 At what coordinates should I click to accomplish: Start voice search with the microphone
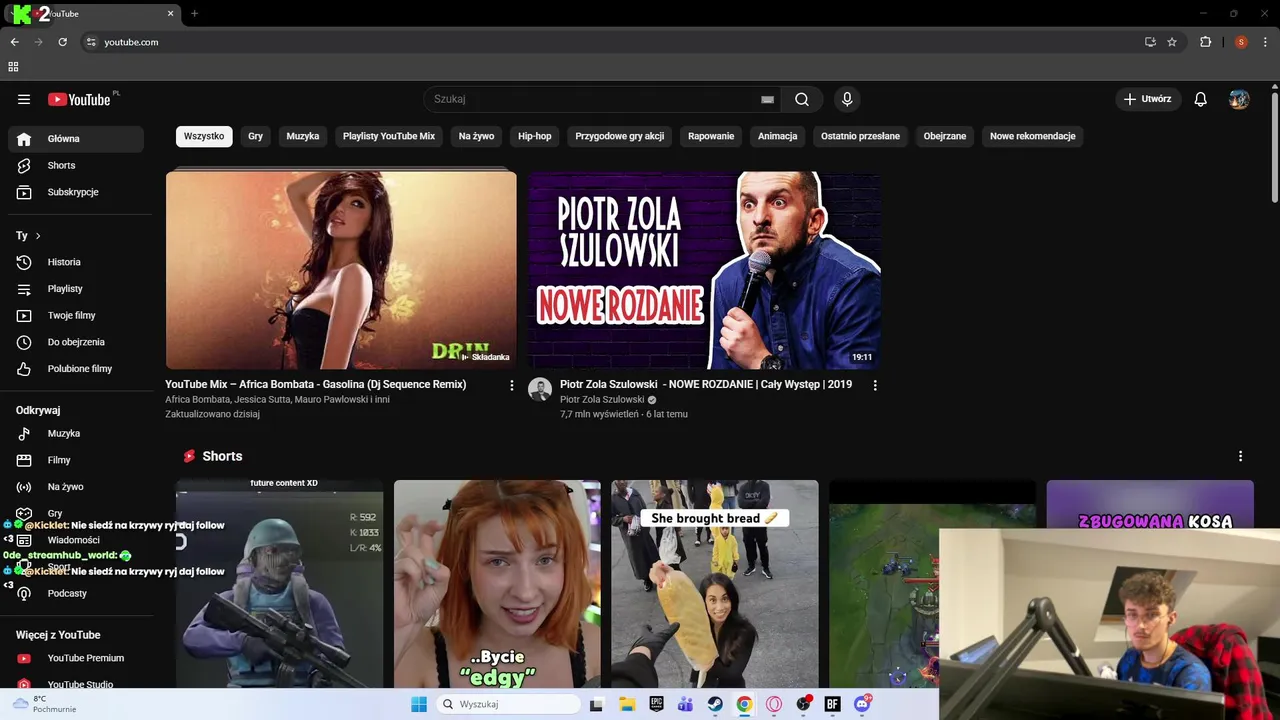[x=847, y=99]
